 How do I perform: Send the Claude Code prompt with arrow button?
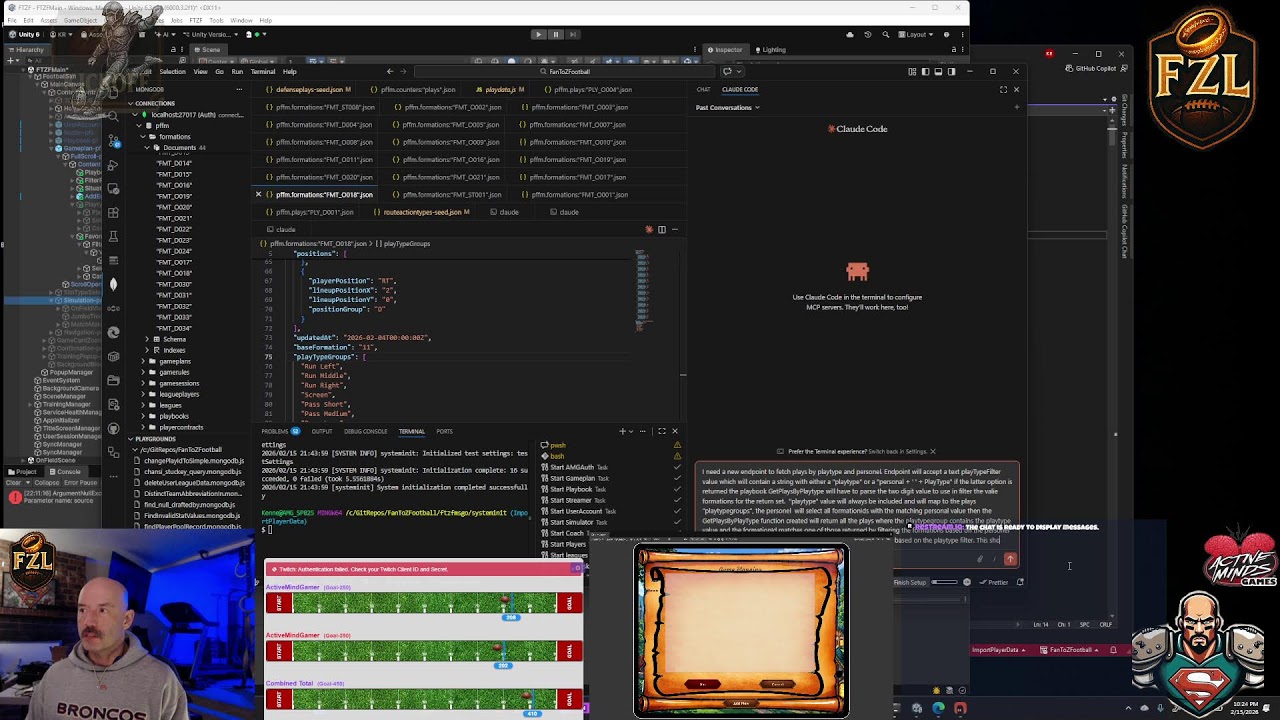1010,559
